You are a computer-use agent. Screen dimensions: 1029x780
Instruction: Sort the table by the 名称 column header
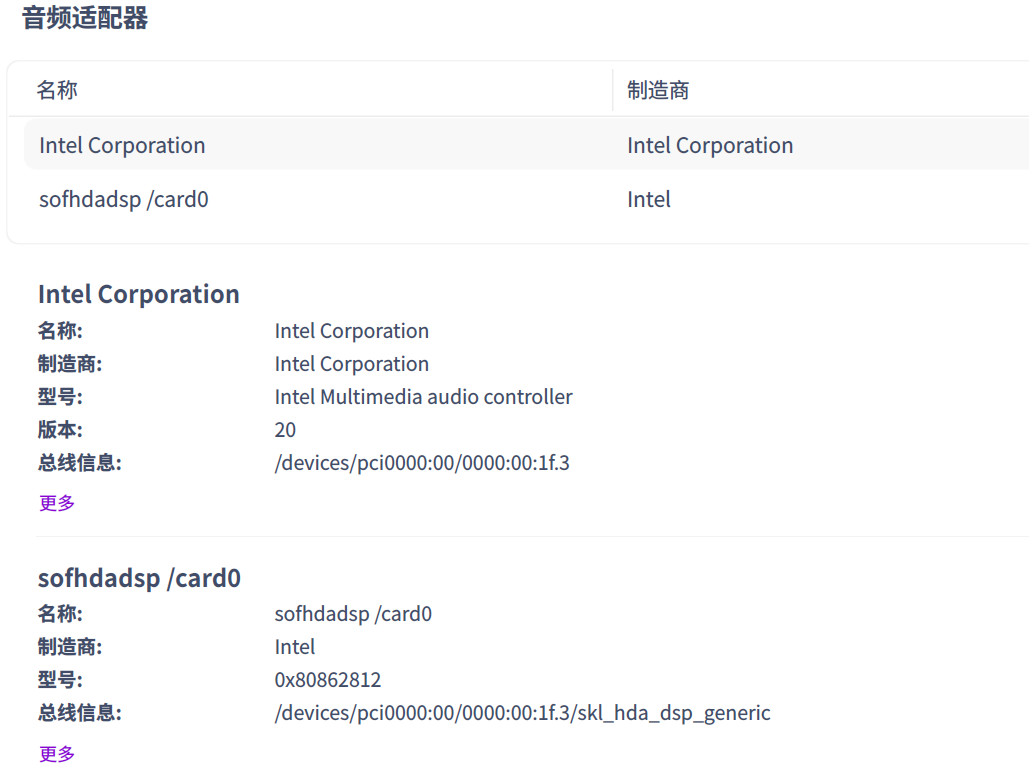pos(57,90)
